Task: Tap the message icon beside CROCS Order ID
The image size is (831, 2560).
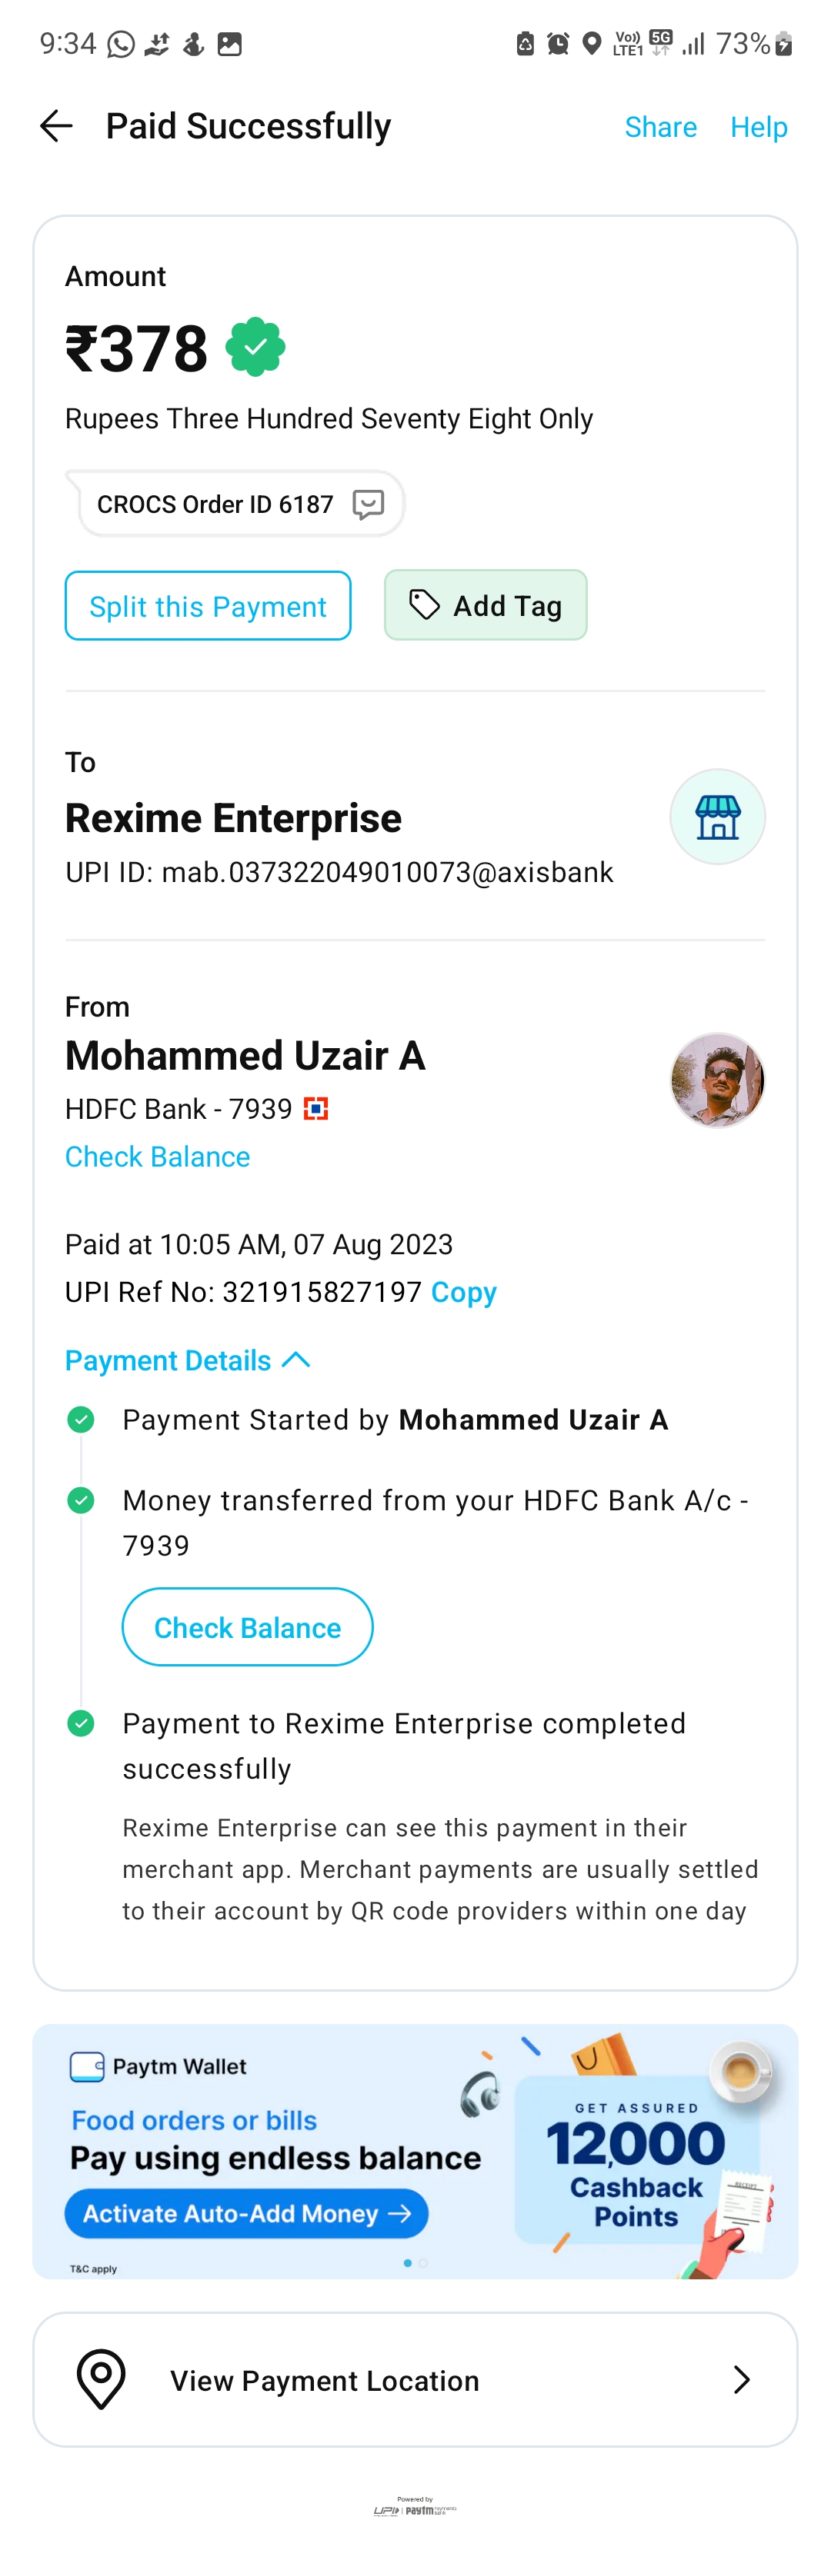Action: 368,504
